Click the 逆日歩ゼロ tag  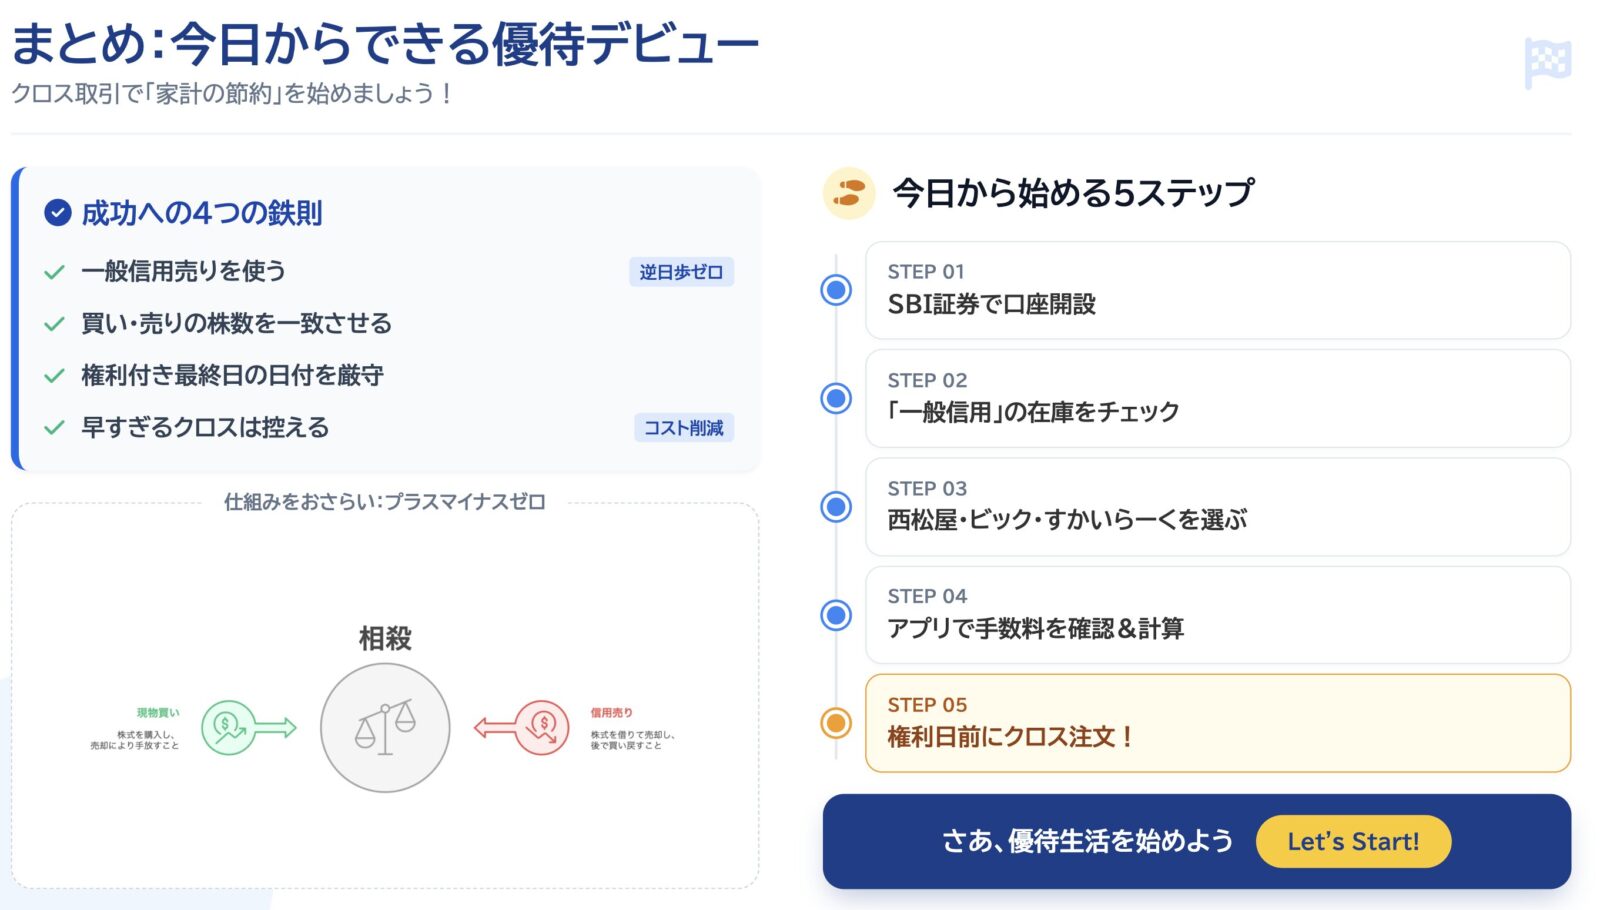tap(681, 272)
